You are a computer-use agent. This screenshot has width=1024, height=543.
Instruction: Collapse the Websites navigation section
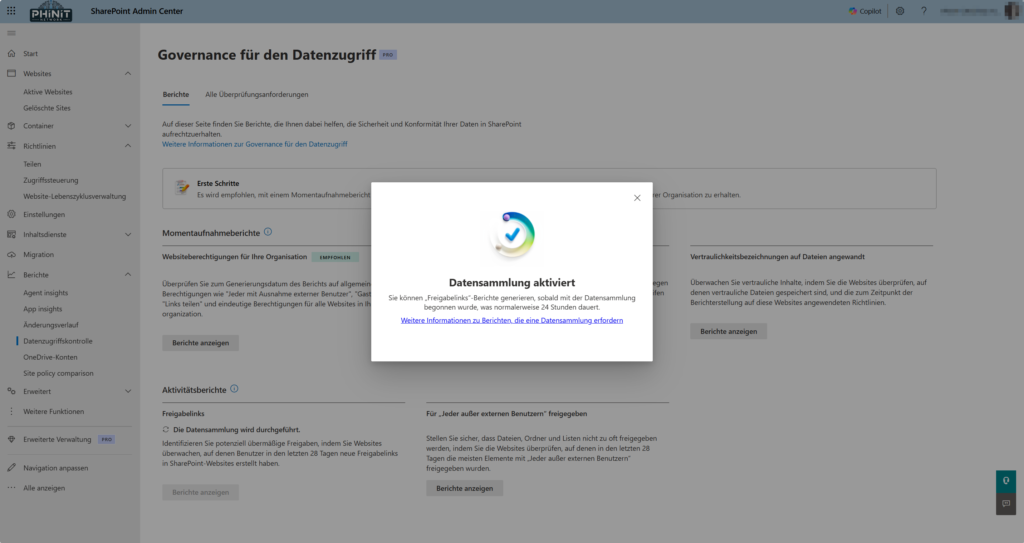tap(128, 74)
